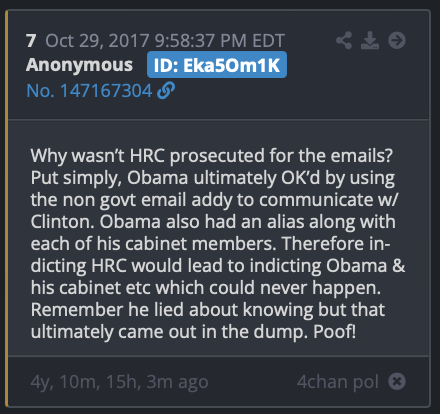440x414 pixels.
Task: Click the share icon in post header
Action: 344,41
